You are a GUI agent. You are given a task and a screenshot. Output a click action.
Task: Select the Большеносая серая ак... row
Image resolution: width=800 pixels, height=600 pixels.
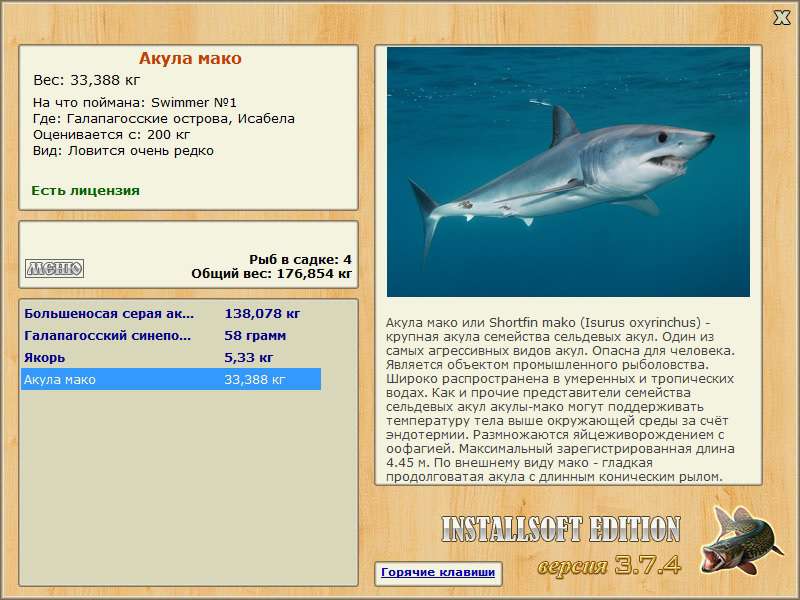tap(171, 313)
